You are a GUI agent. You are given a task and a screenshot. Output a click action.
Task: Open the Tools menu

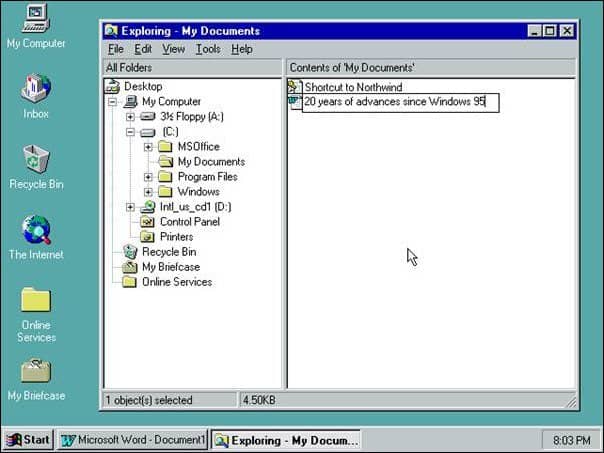click(x=208, y=49)
